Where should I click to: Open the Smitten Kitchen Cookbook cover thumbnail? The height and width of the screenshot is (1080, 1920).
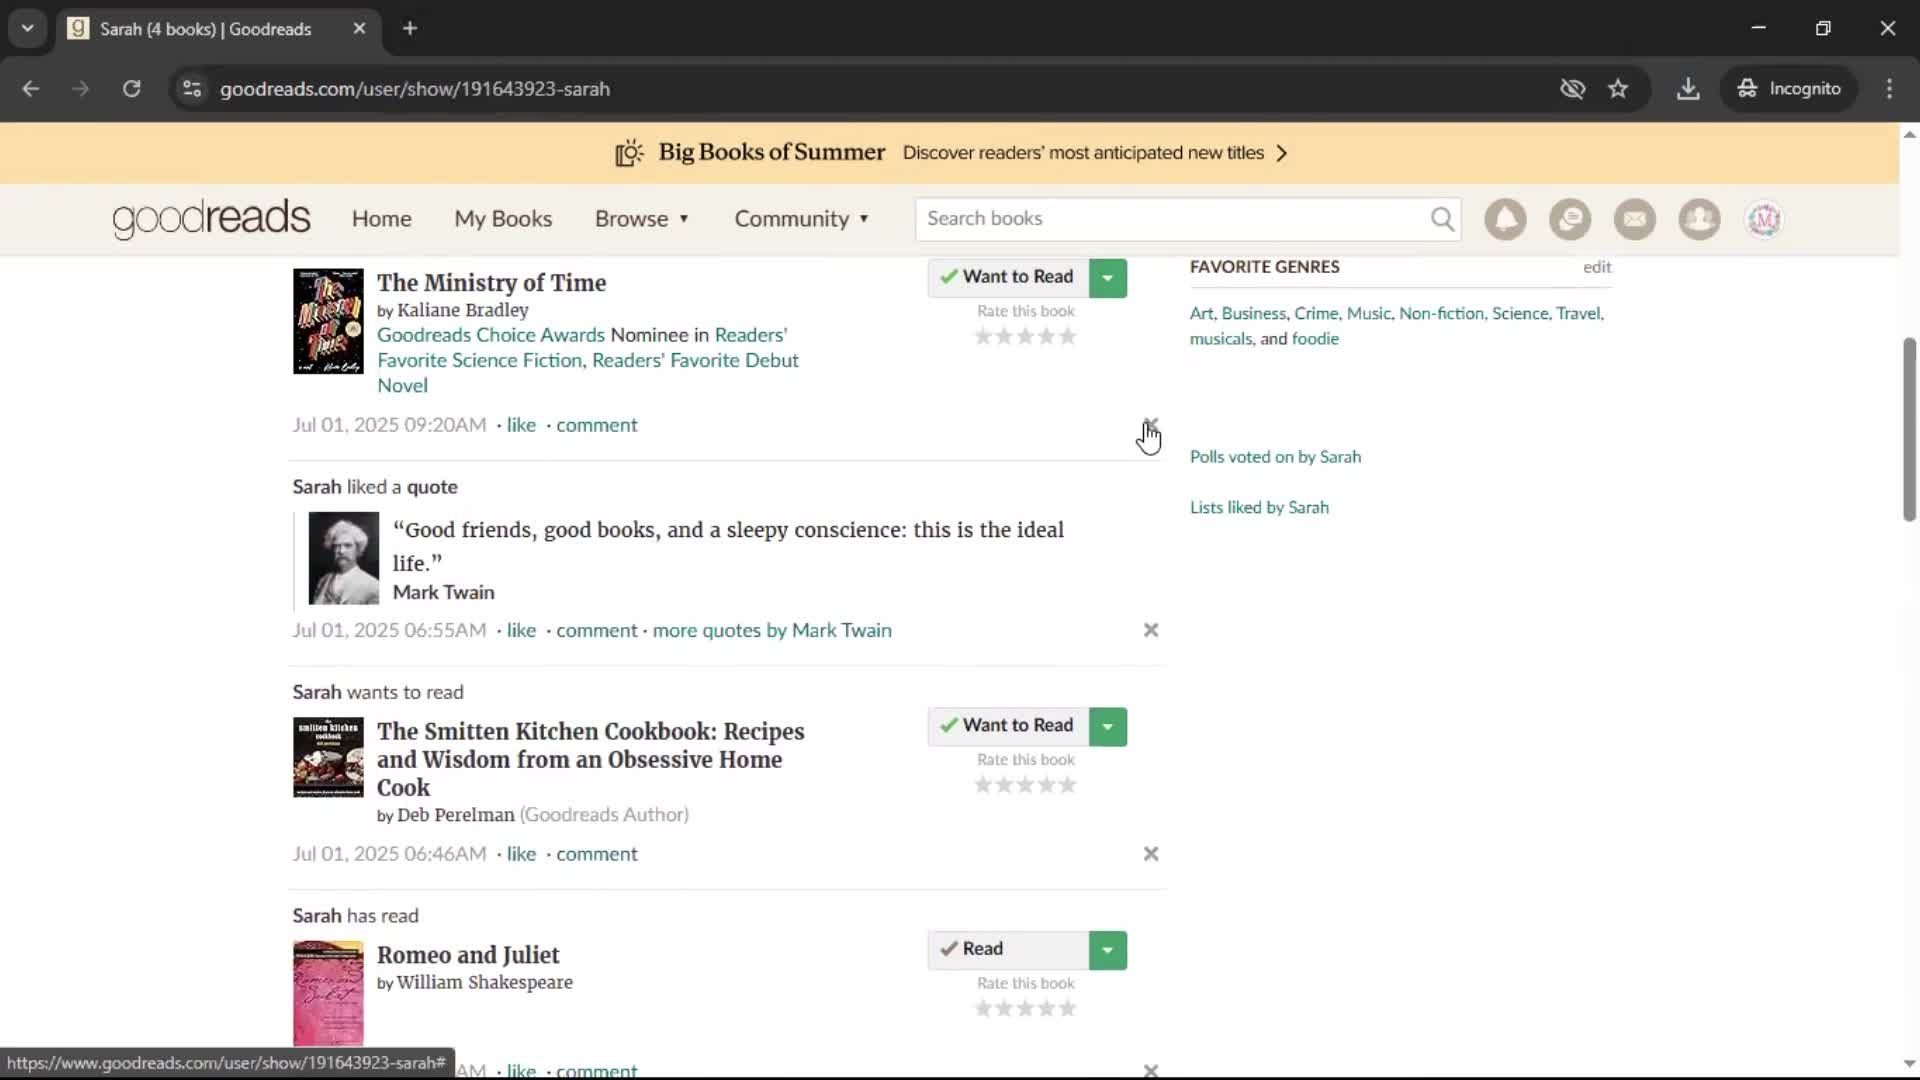pyautogui.click(x=328, y=757)
